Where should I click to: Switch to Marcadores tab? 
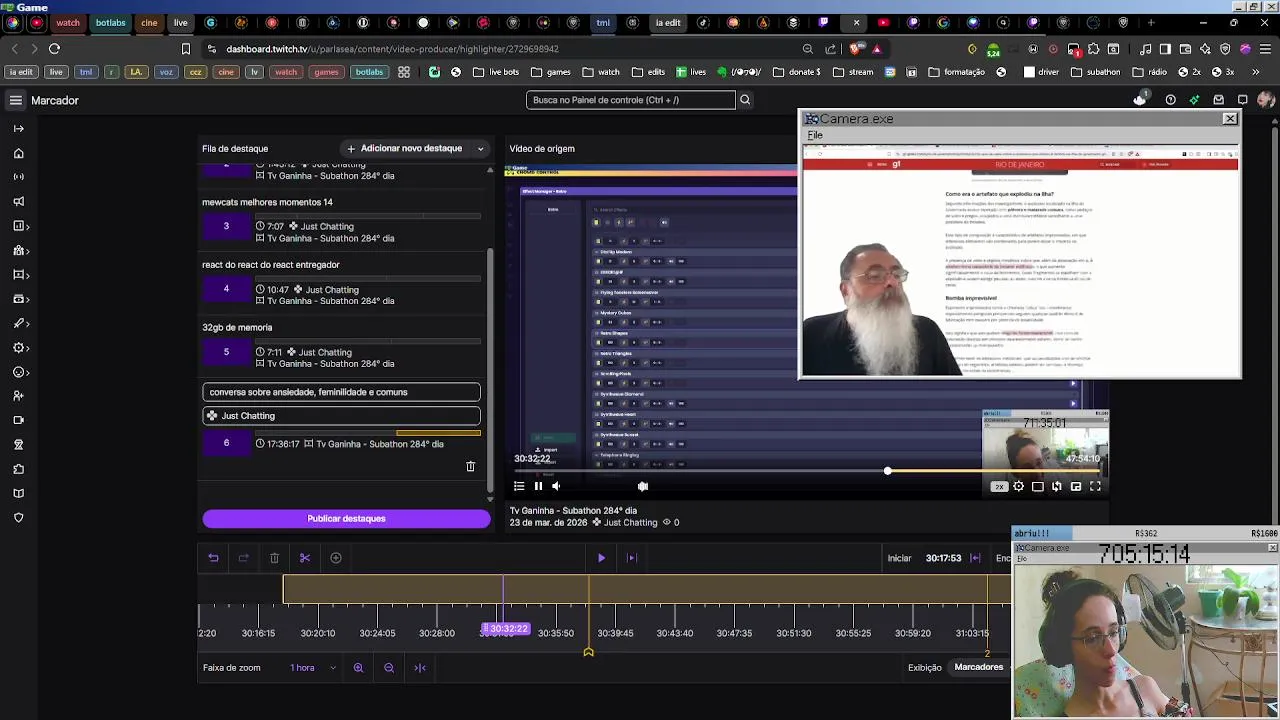(x=979, y=667)
